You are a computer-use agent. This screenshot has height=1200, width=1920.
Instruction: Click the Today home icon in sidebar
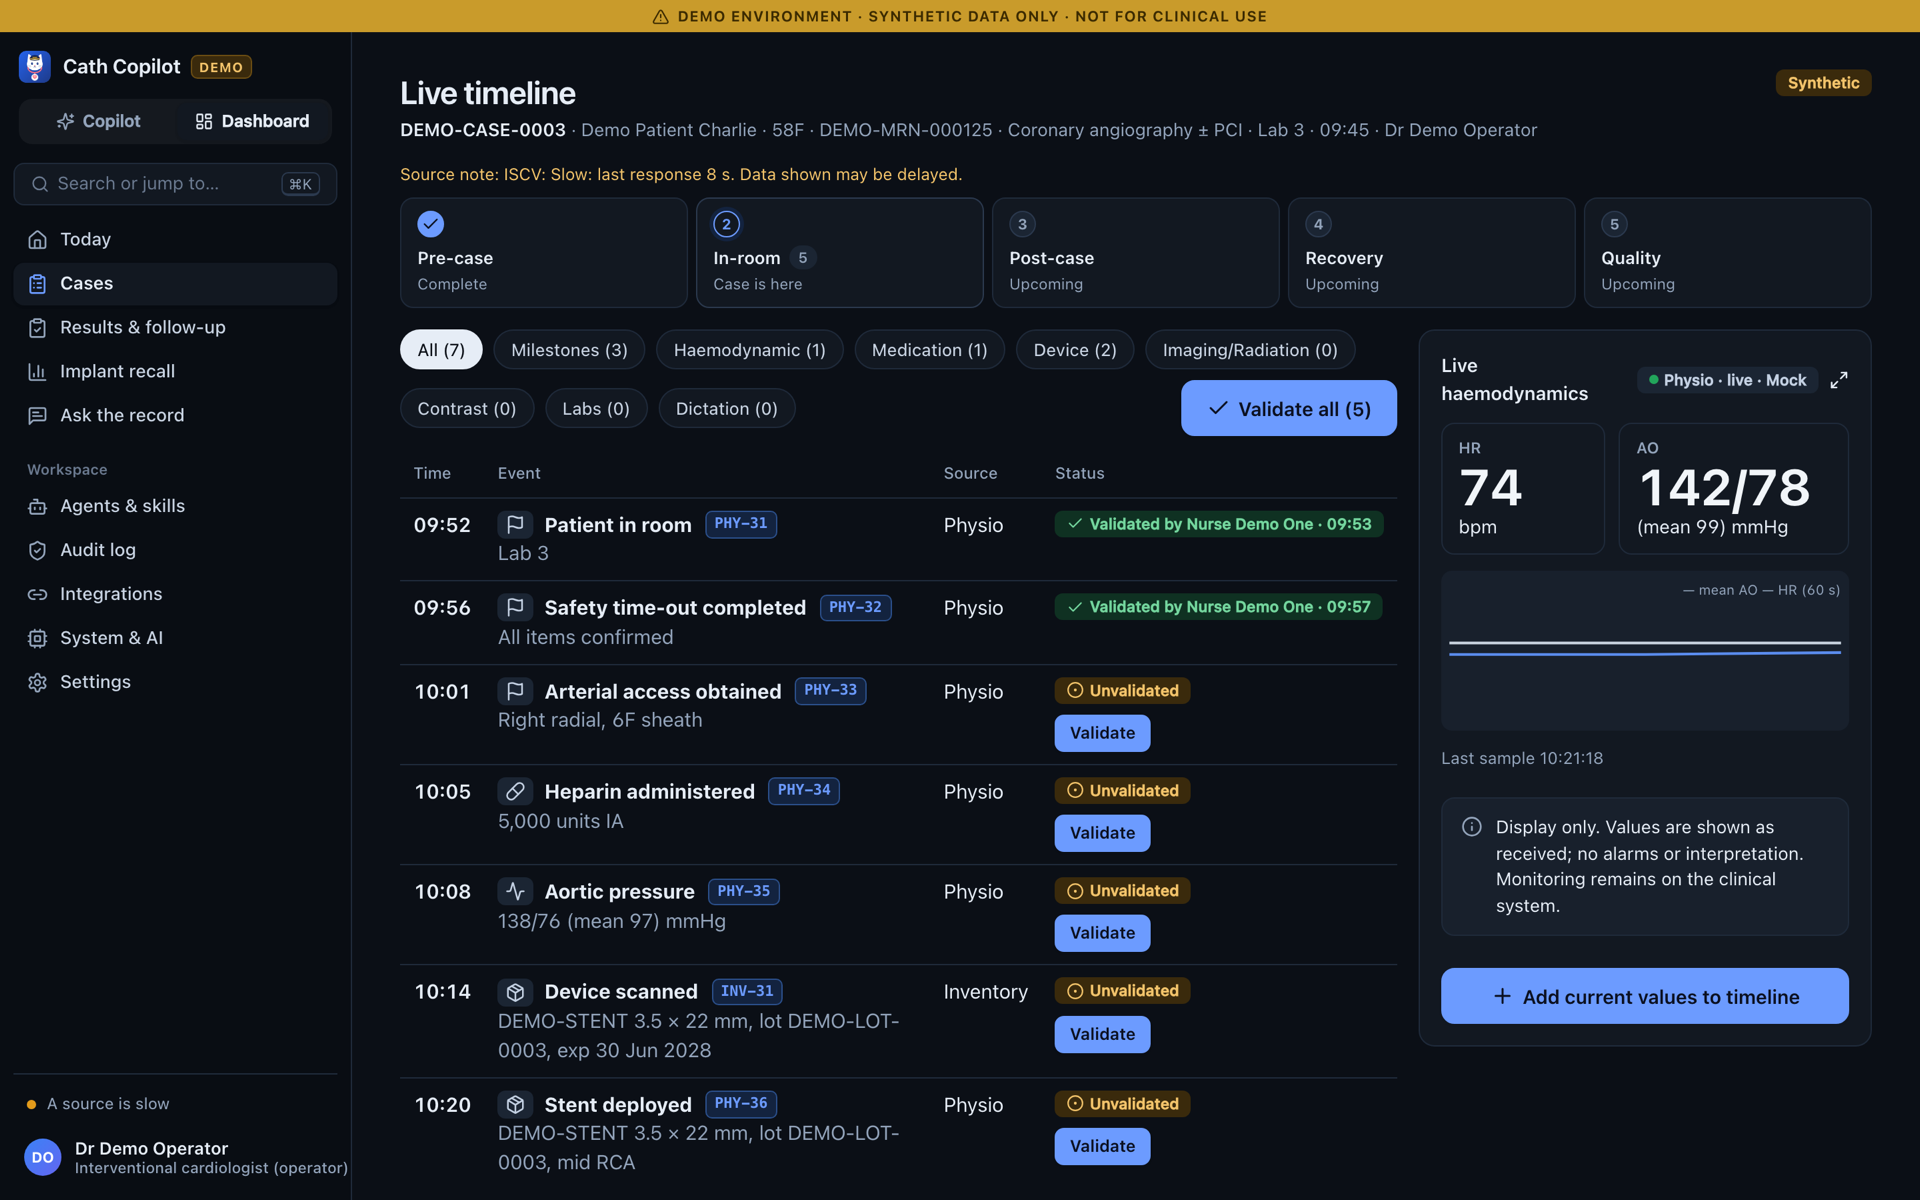point(37,240)
